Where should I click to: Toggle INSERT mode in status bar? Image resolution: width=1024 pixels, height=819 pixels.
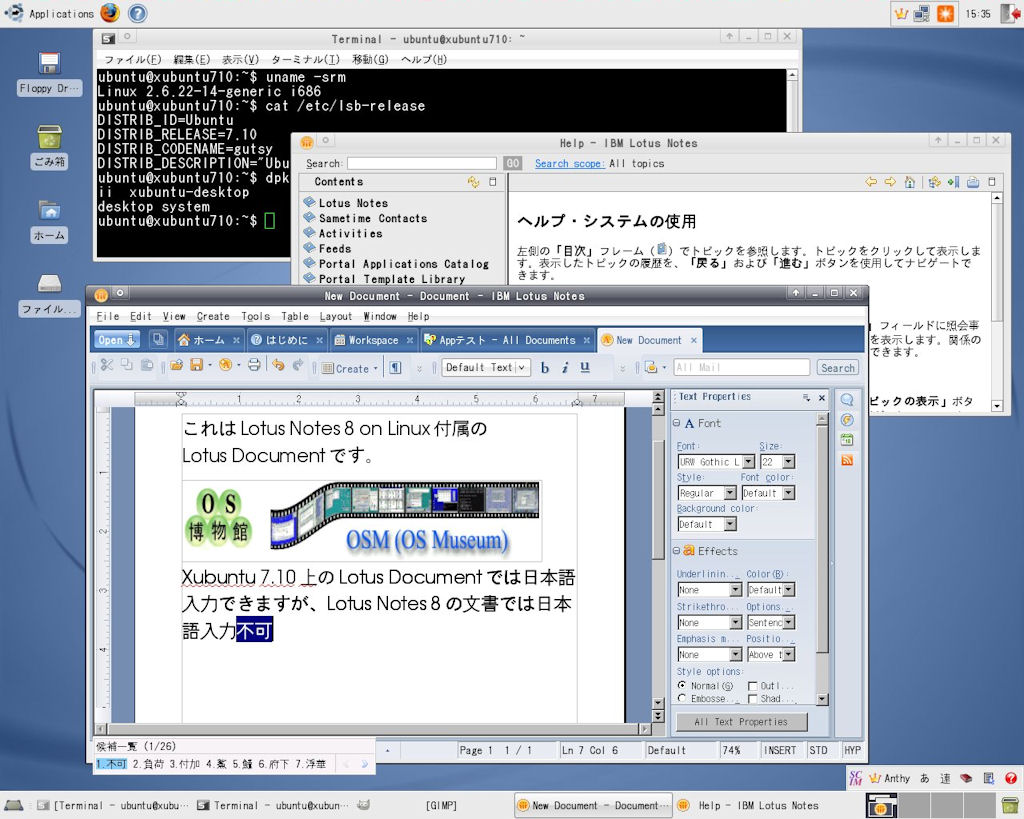coord(780,750)
